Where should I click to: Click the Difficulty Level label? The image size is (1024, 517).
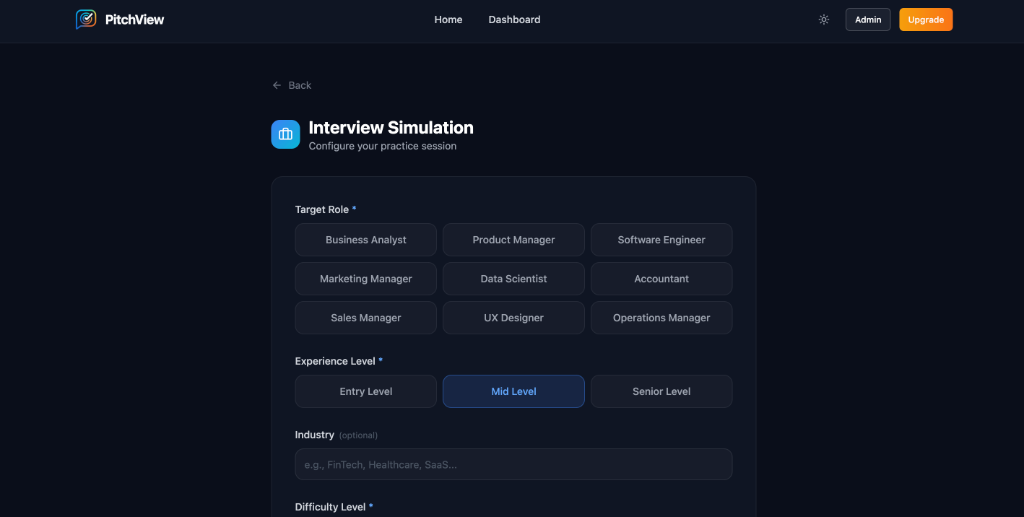coord(330,507)
